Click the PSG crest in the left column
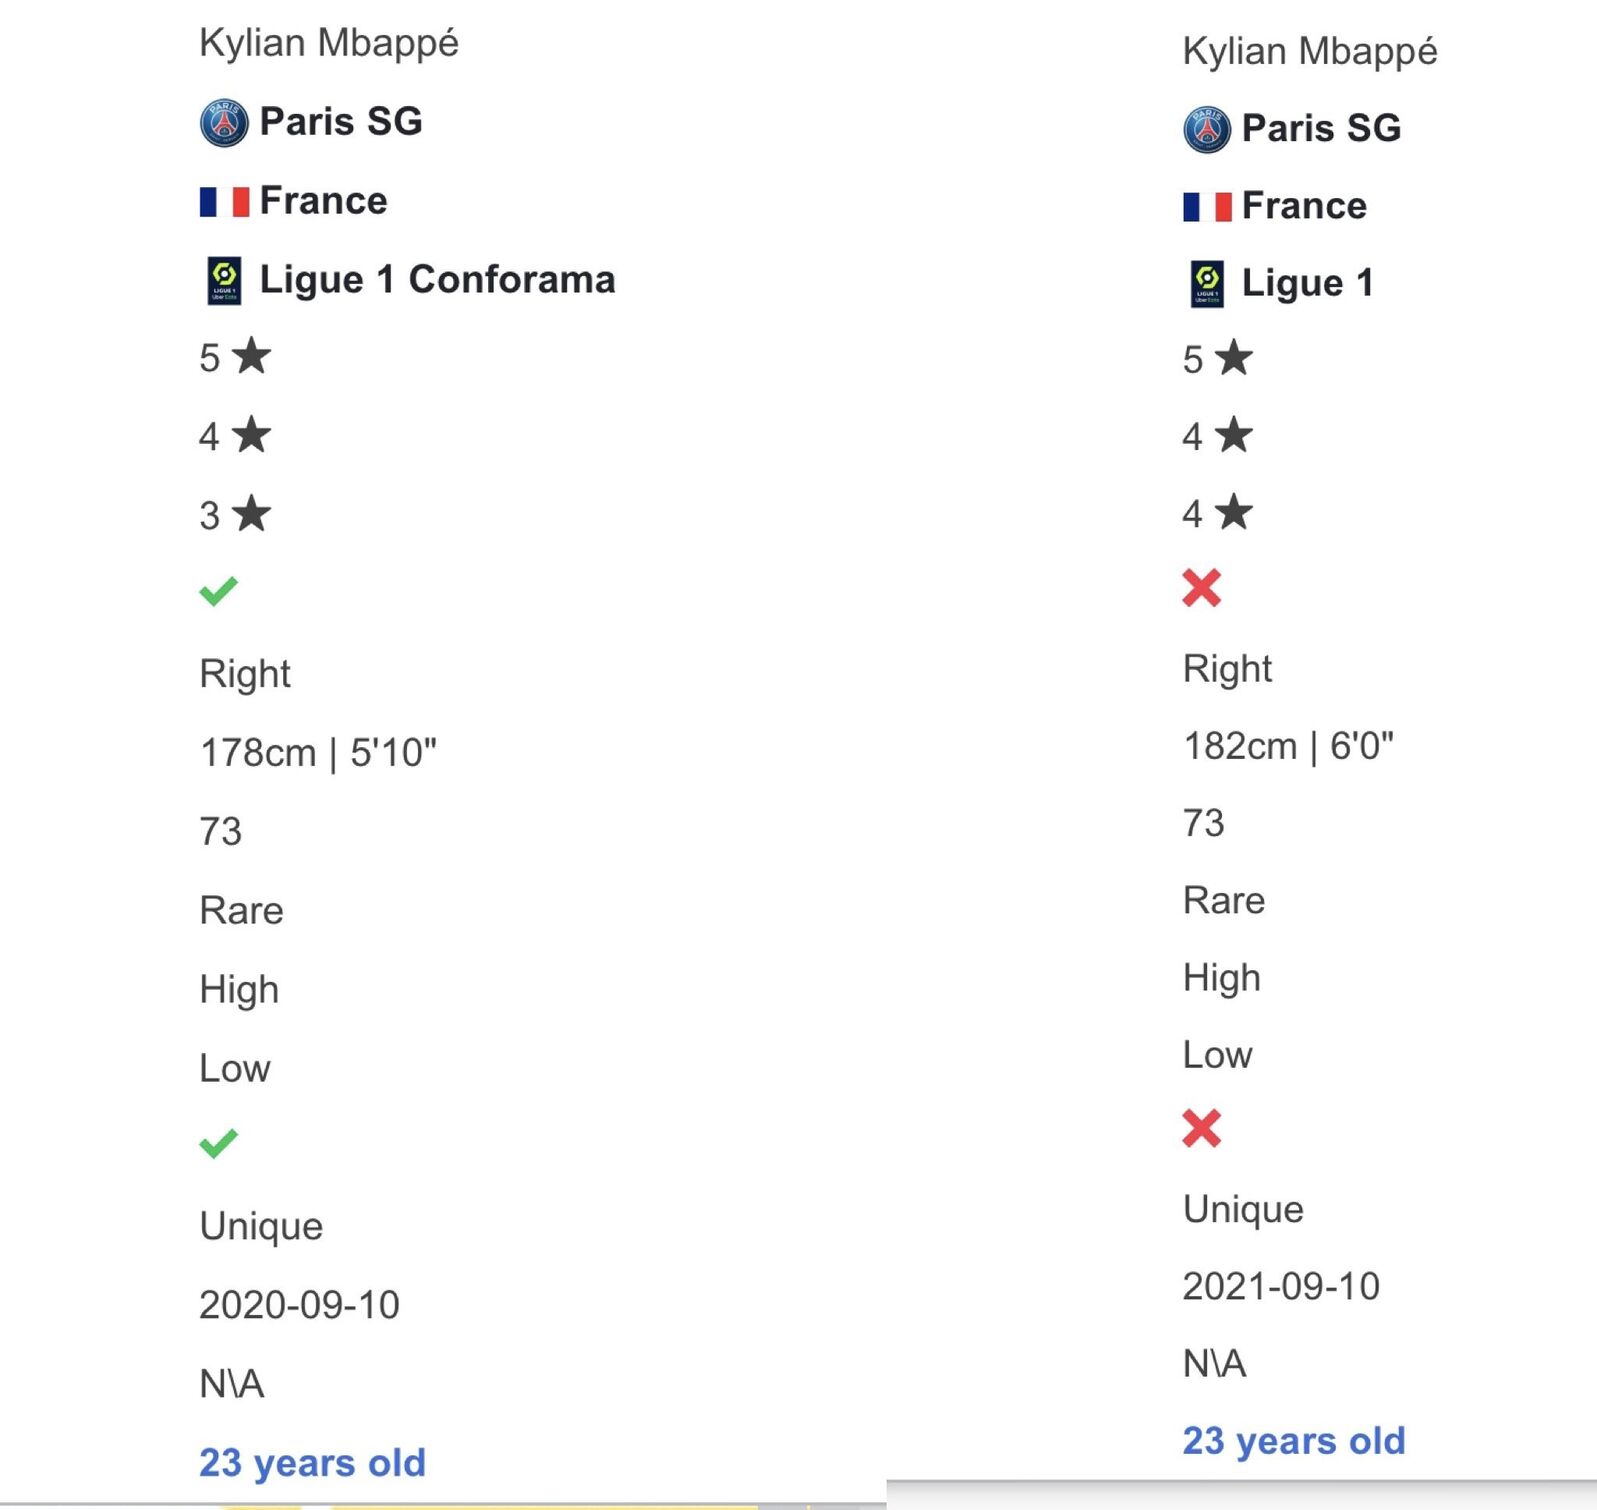1597x1510 pixels. pos(223,123)
